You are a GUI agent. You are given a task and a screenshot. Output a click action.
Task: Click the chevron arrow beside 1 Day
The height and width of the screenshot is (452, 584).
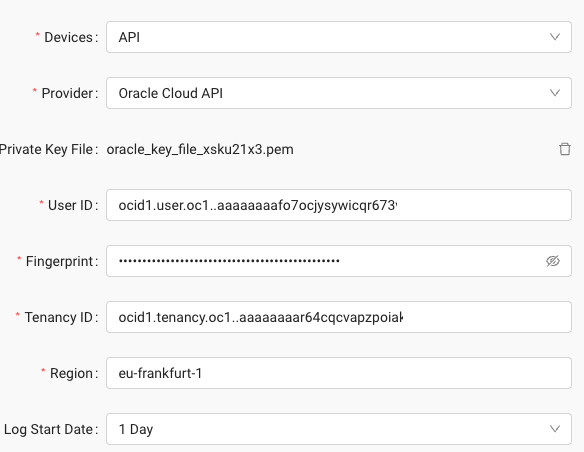click(555, 429)
